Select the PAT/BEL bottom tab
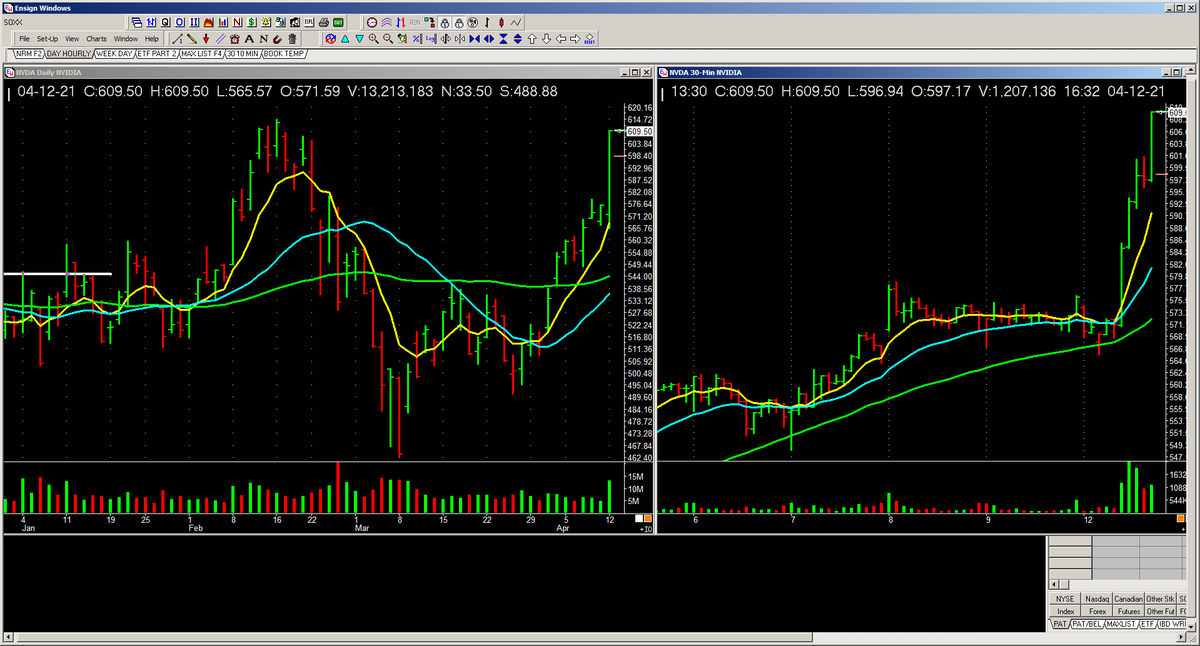1200x646 pixels. [1086, 624]
